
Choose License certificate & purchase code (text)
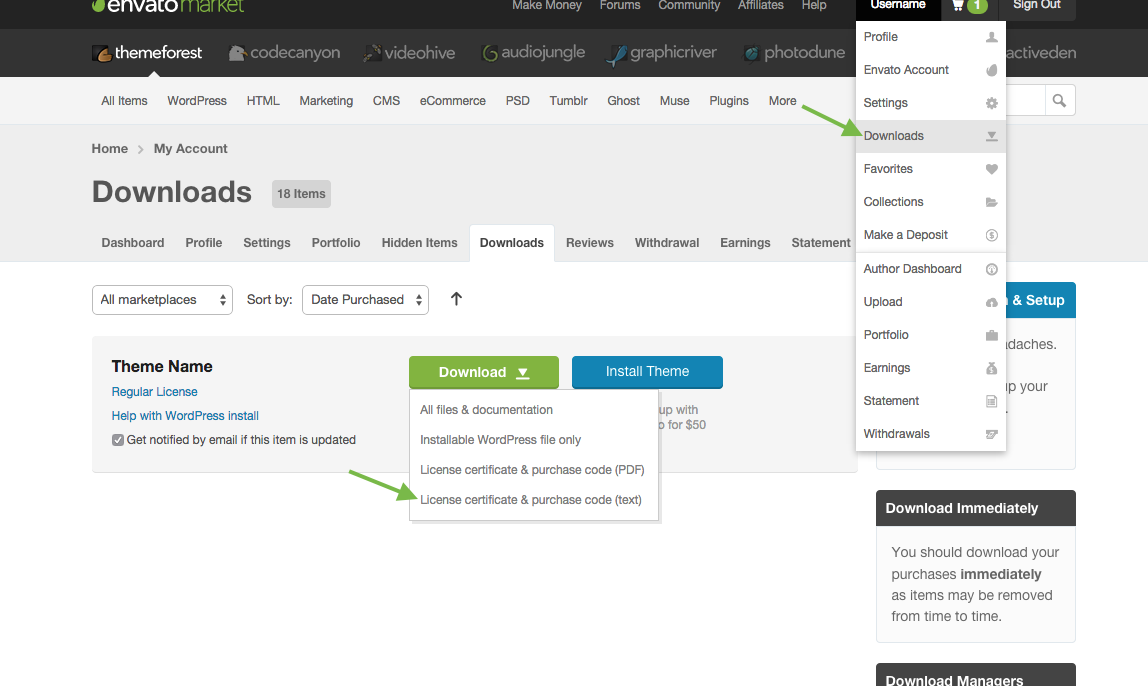(x=530, y=500)
